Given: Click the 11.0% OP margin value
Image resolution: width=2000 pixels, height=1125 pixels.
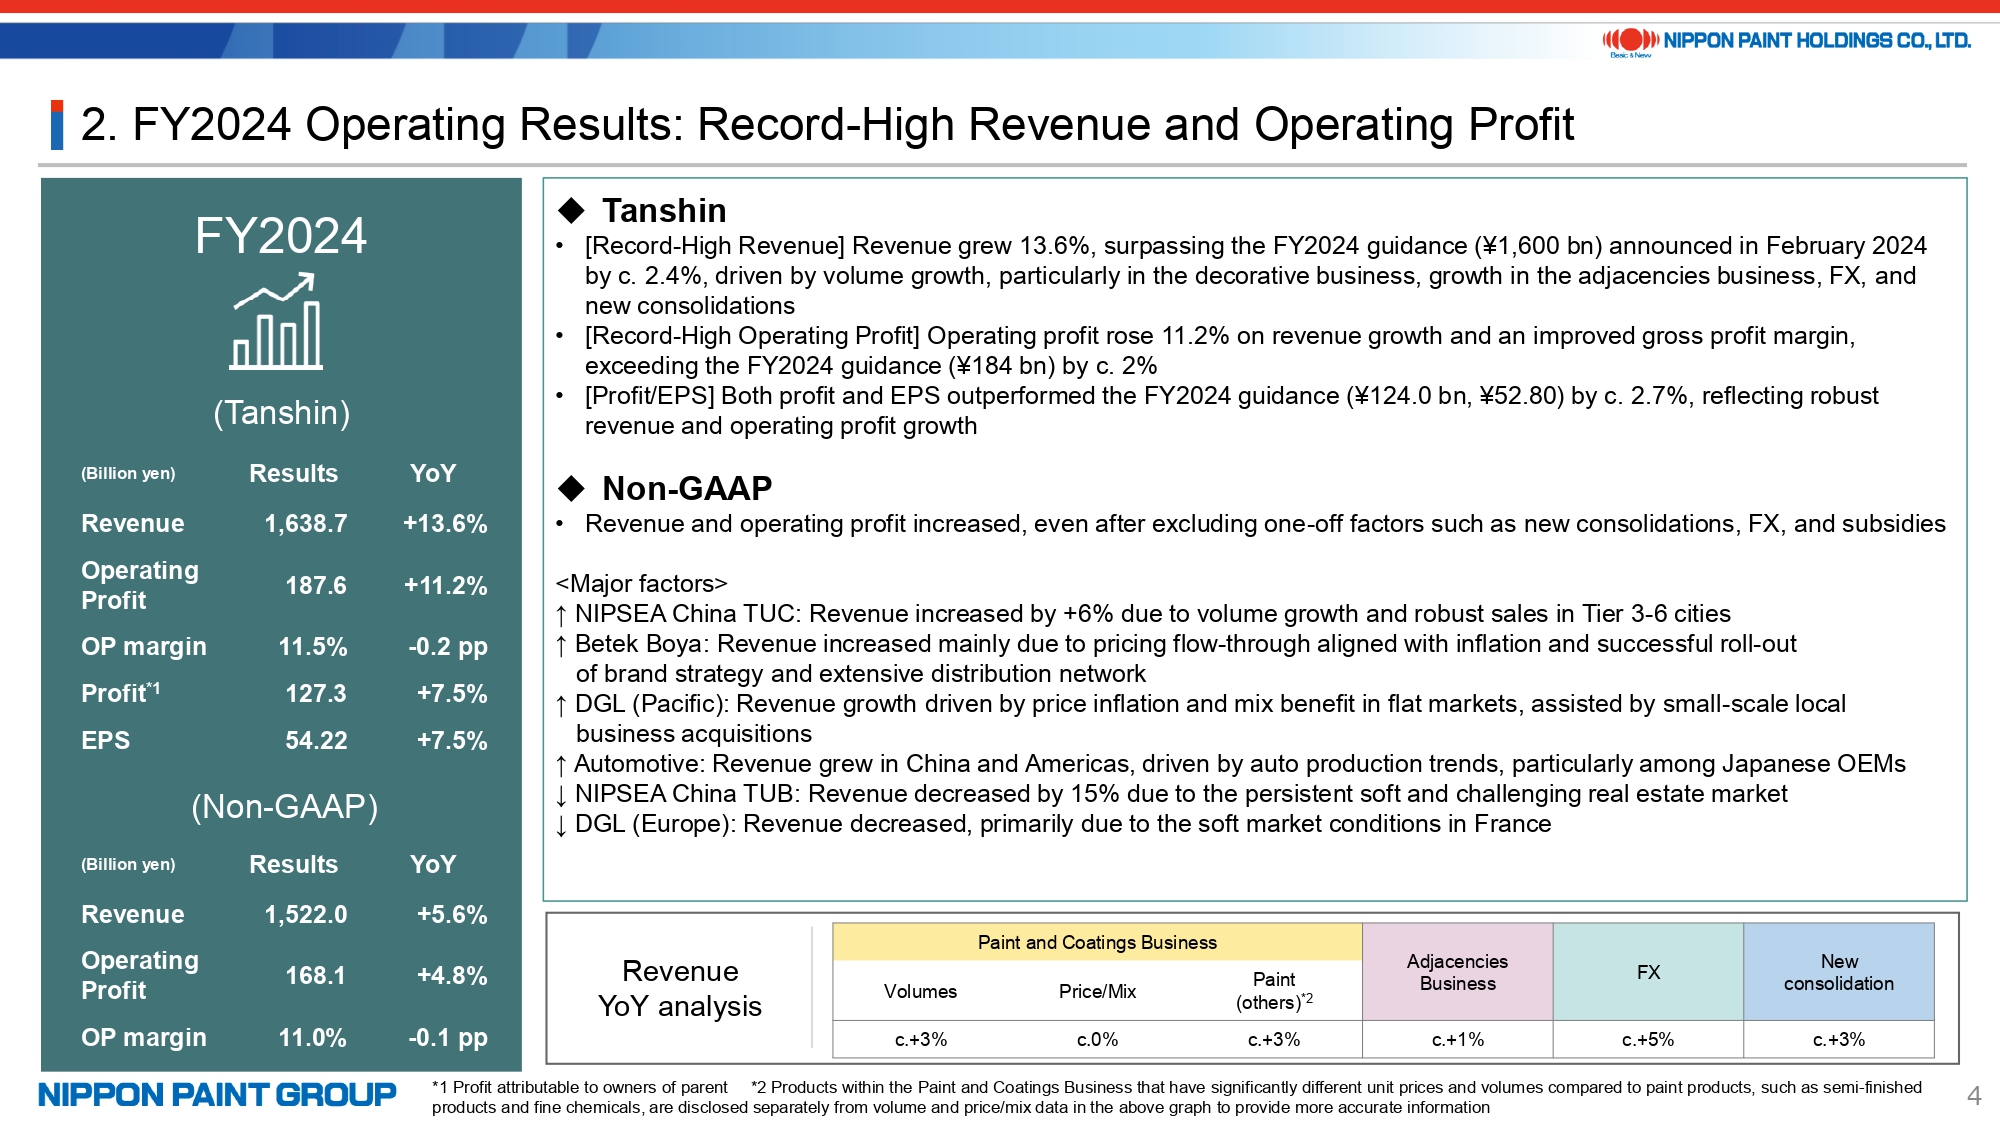Looking at the screenshot, I should pyautogui.click(x=313, y=1037).
